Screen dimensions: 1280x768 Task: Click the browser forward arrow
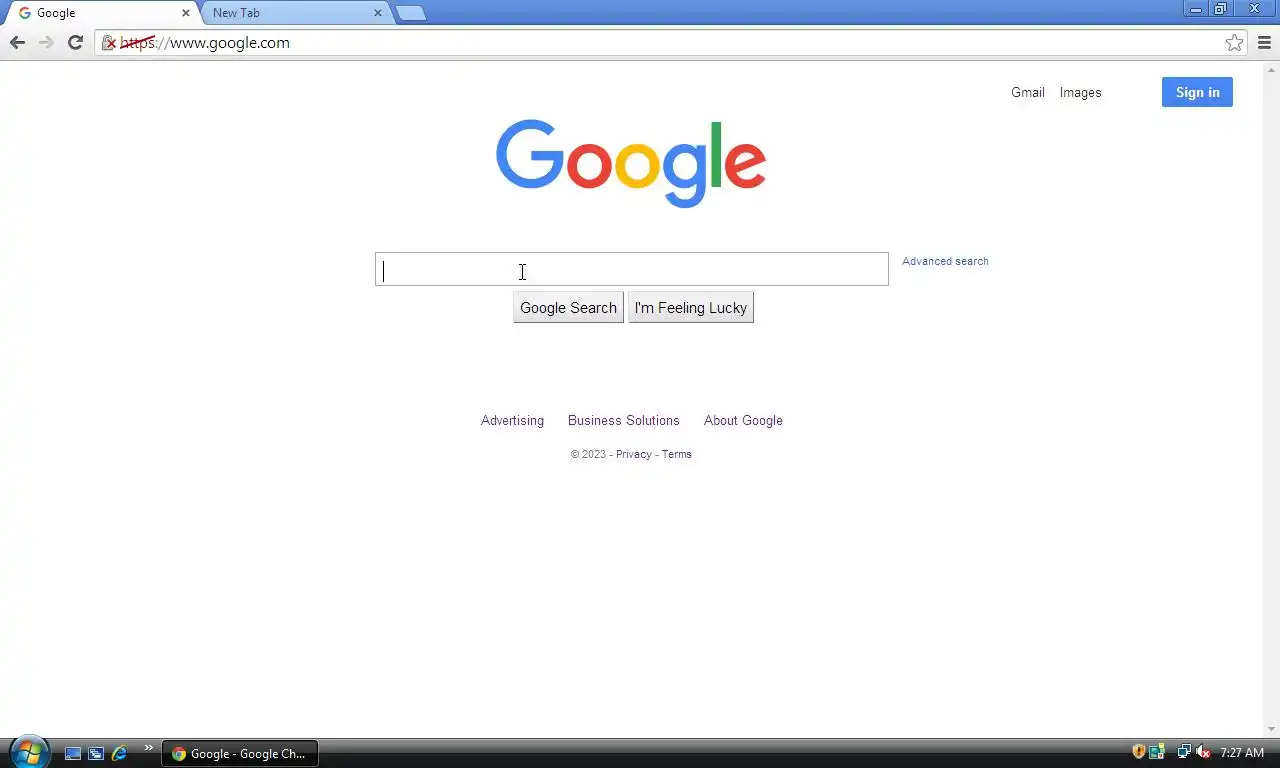coord(46,42)
